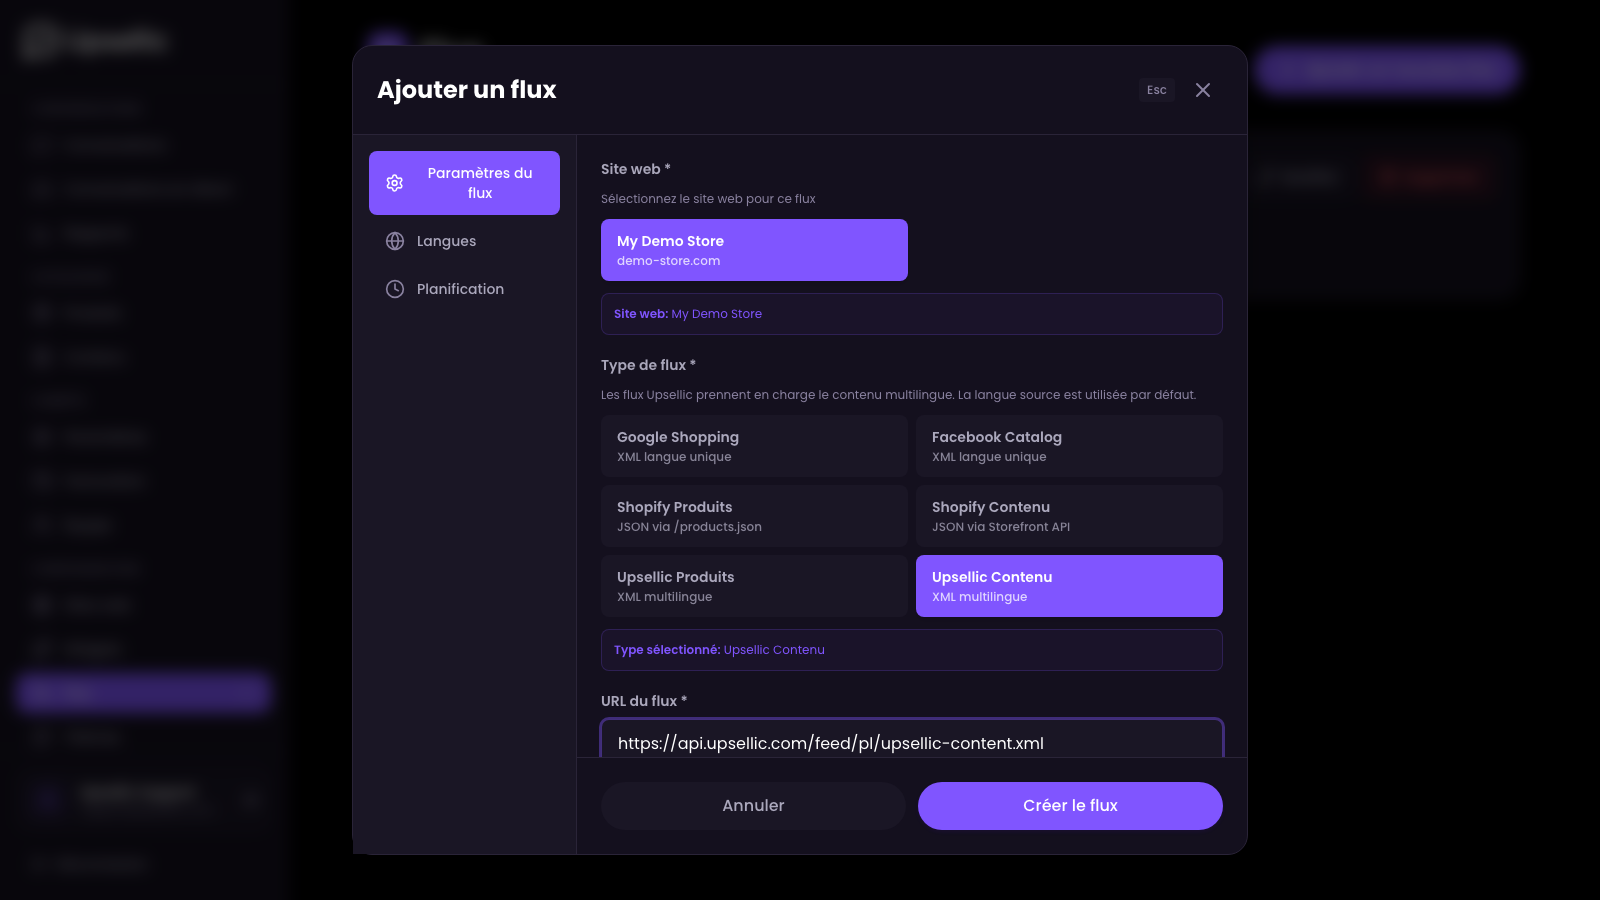Image resolution: width=1600 pixels, height=900 pixels.
Task: Click into the URL du flux field
Action: click(911, 742)
